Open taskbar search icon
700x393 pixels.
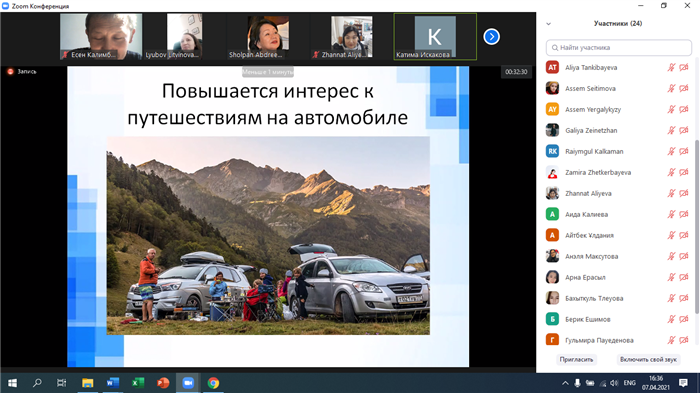tap(37, 383)
